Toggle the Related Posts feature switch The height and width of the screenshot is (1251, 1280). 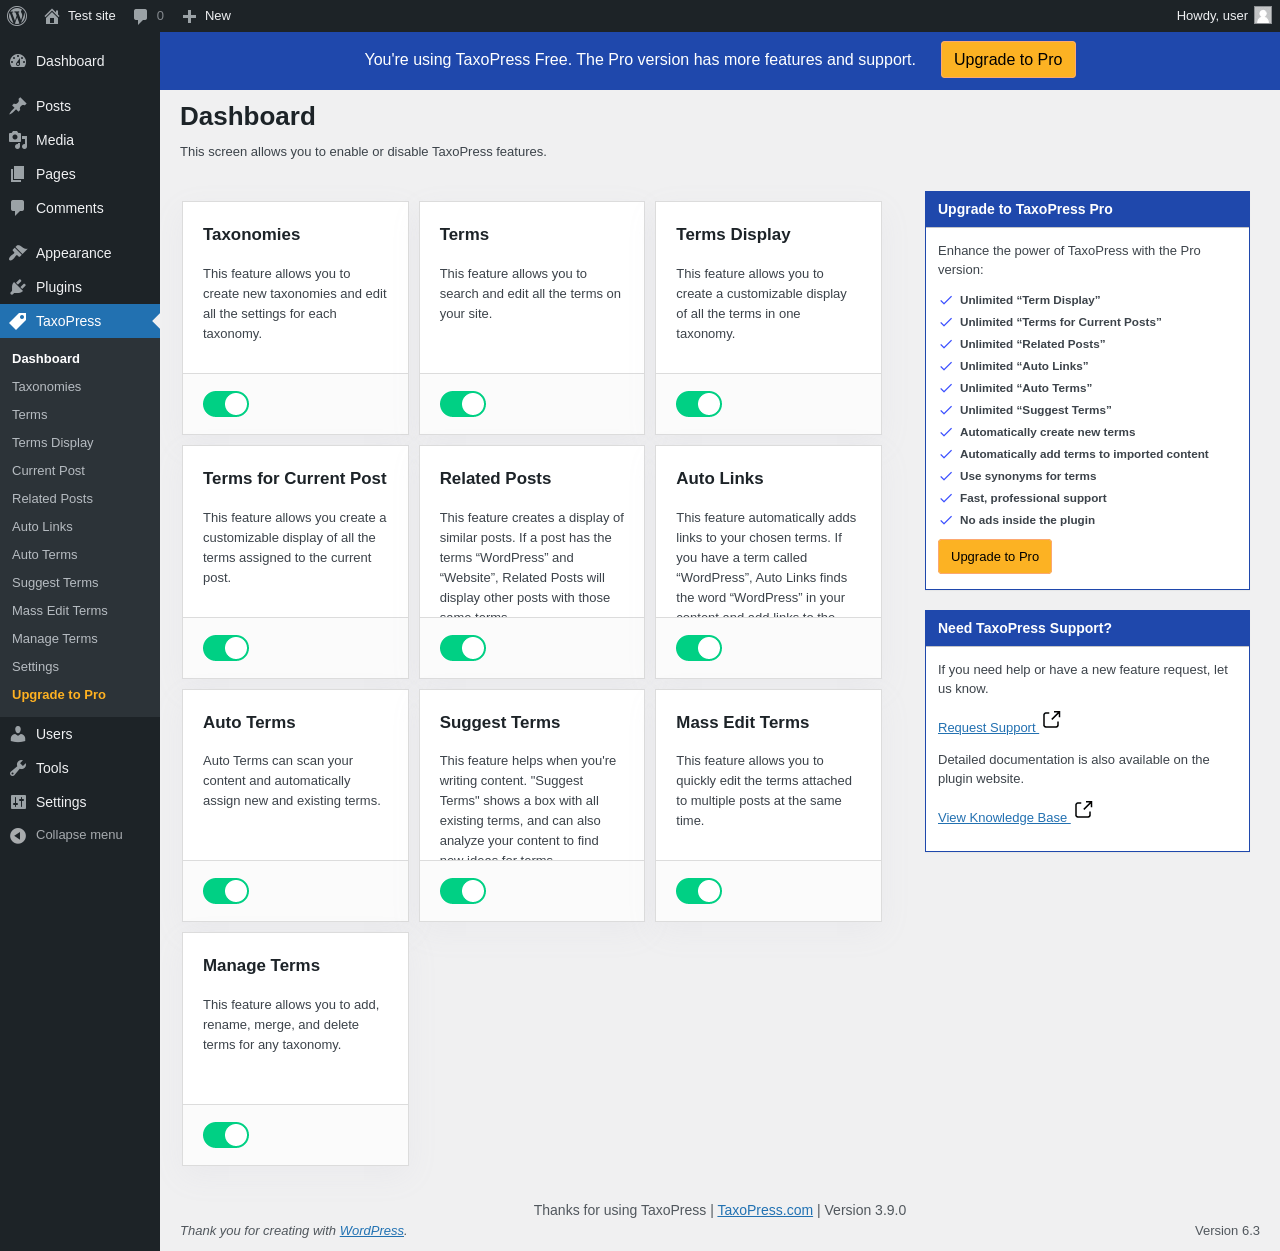[x=463, y=648]
